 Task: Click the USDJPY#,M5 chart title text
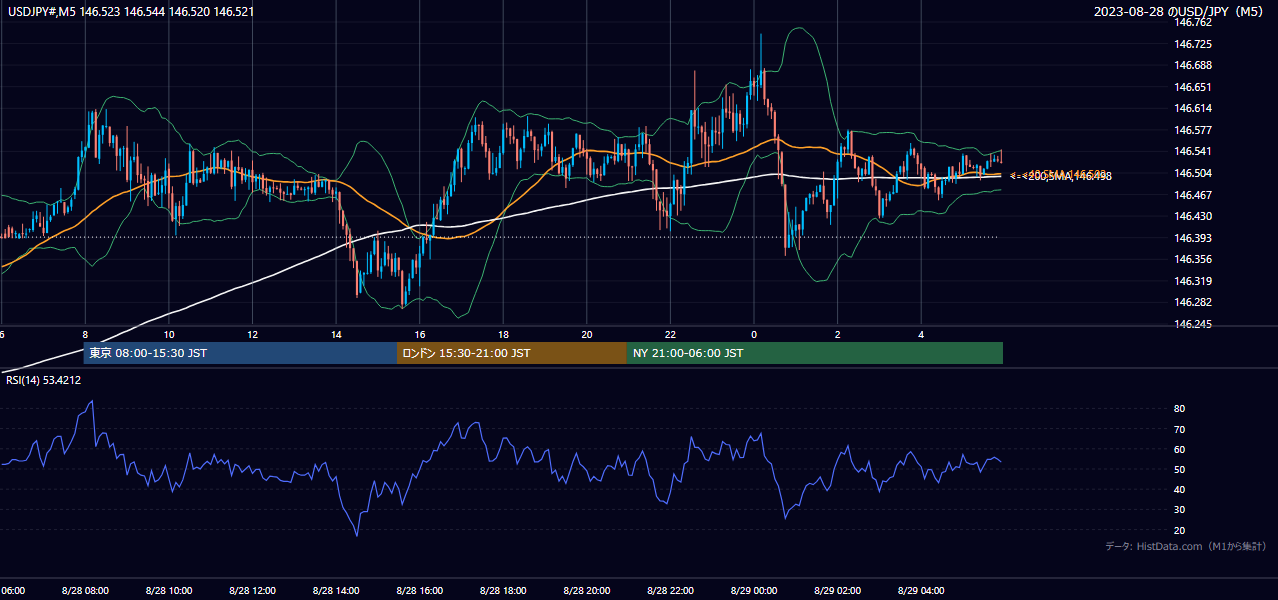(130, 12)
